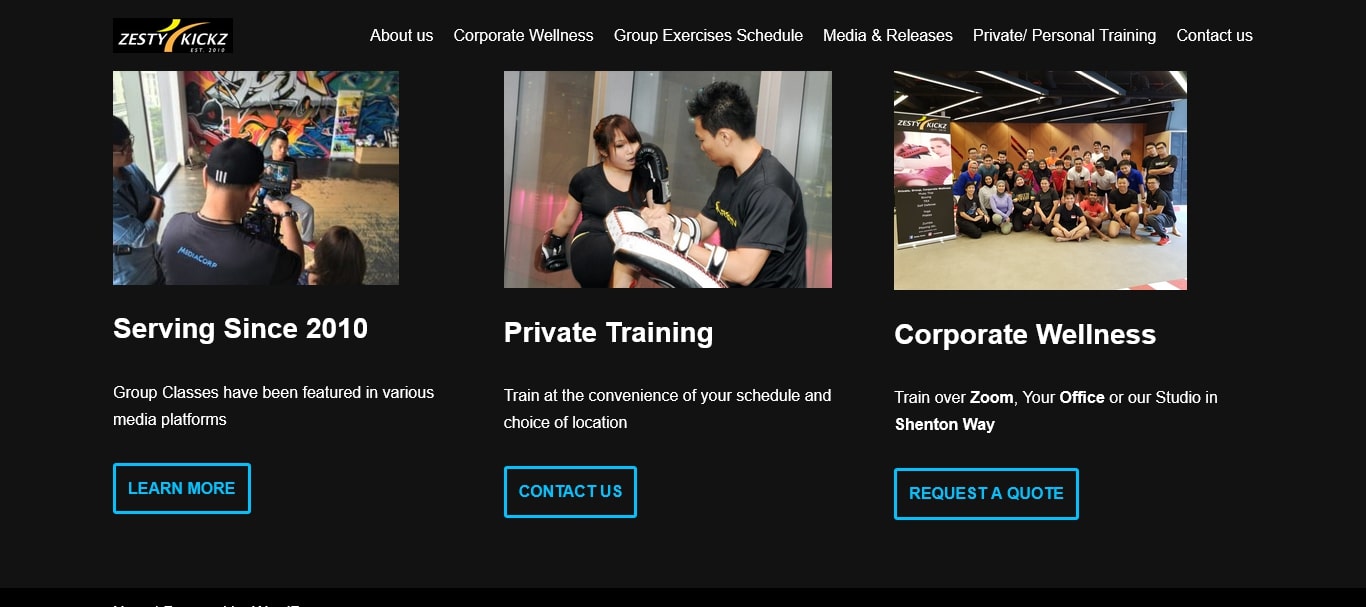Open the About us menu item
1366x607 pixels.
401,35
